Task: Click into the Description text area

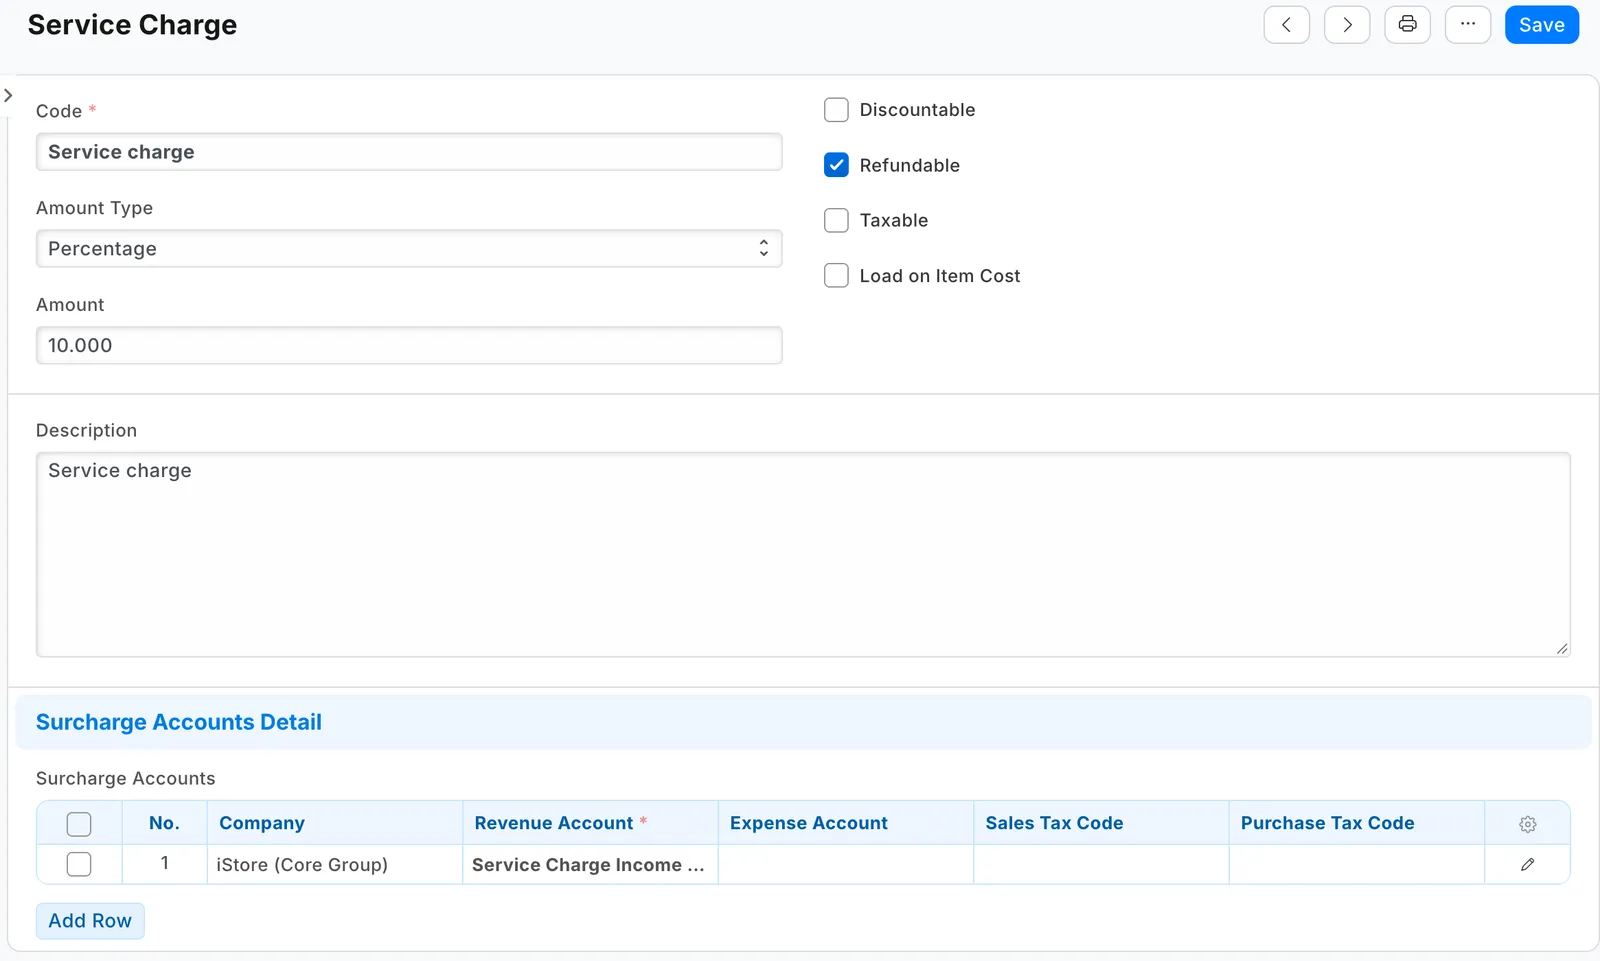Action: coord(803,555)
